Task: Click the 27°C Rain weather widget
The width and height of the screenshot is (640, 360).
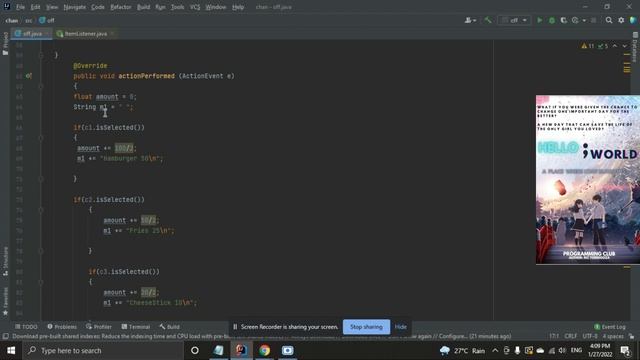Action: [x=462, y=351]
